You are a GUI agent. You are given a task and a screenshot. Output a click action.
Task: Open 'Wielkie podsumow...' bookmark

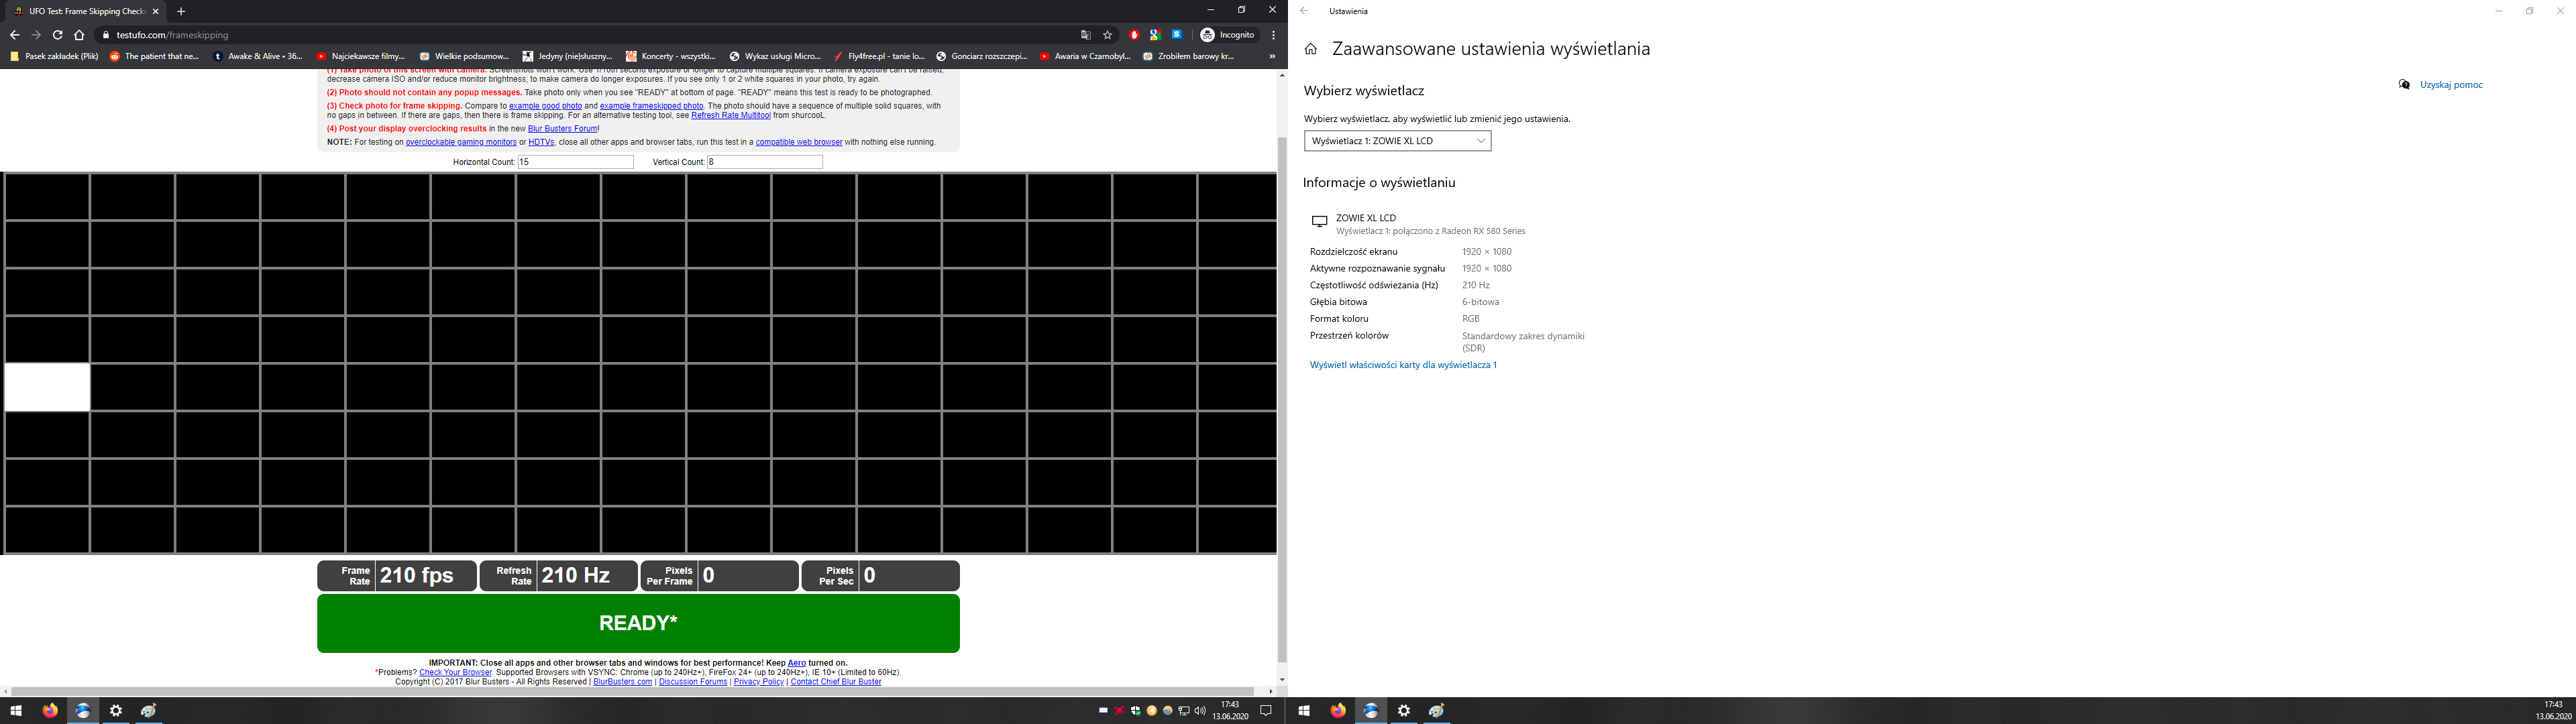pos(465,57)
